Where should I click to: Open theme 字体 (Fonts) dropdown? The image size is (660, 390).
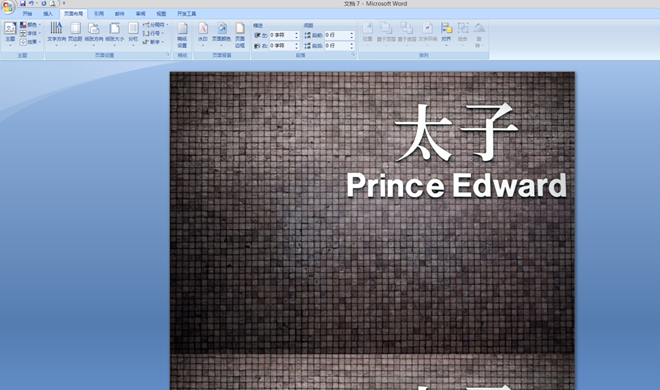(30, 33)
